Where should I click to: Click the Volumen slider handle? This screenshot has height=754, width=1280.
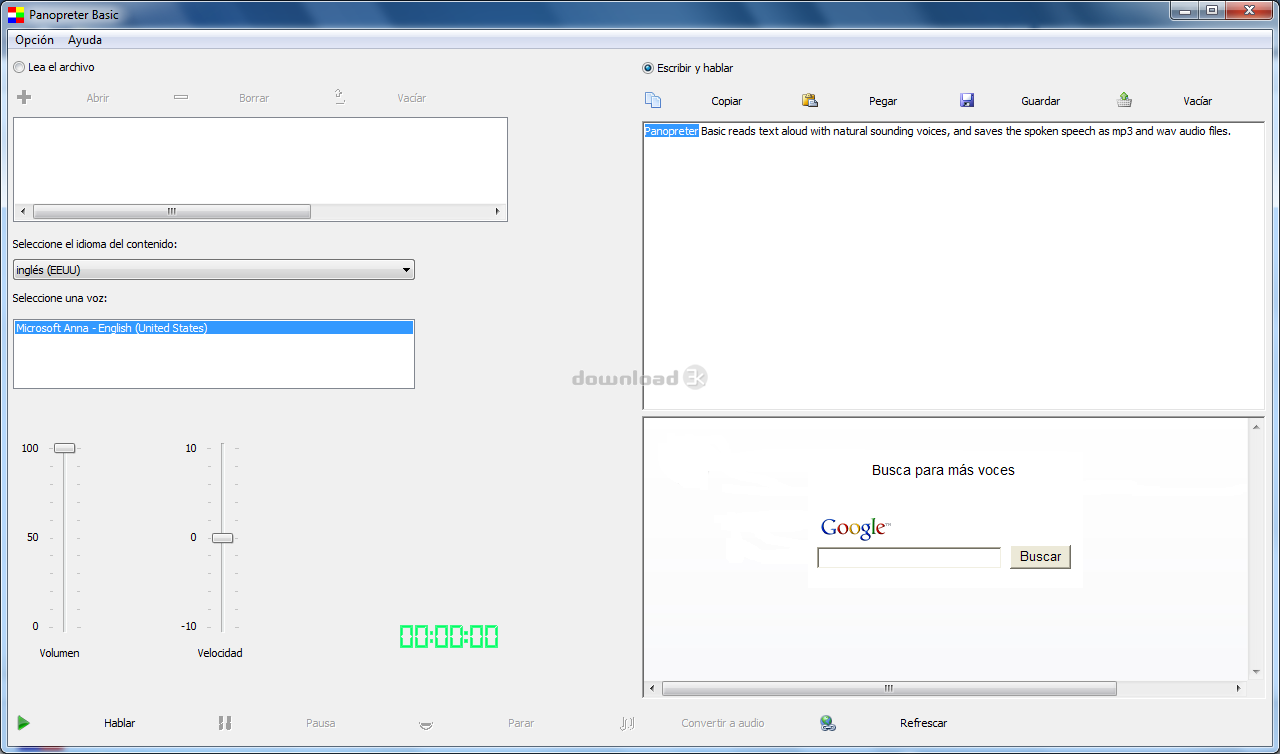(64, 448)
